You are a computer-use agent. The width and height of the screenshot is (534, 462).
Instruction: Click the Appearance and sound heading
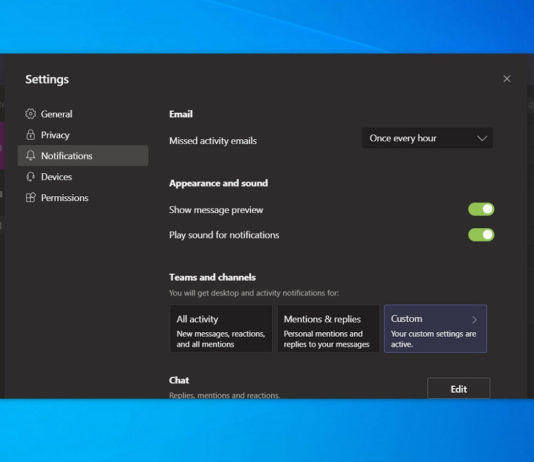[x=218, y=183]
